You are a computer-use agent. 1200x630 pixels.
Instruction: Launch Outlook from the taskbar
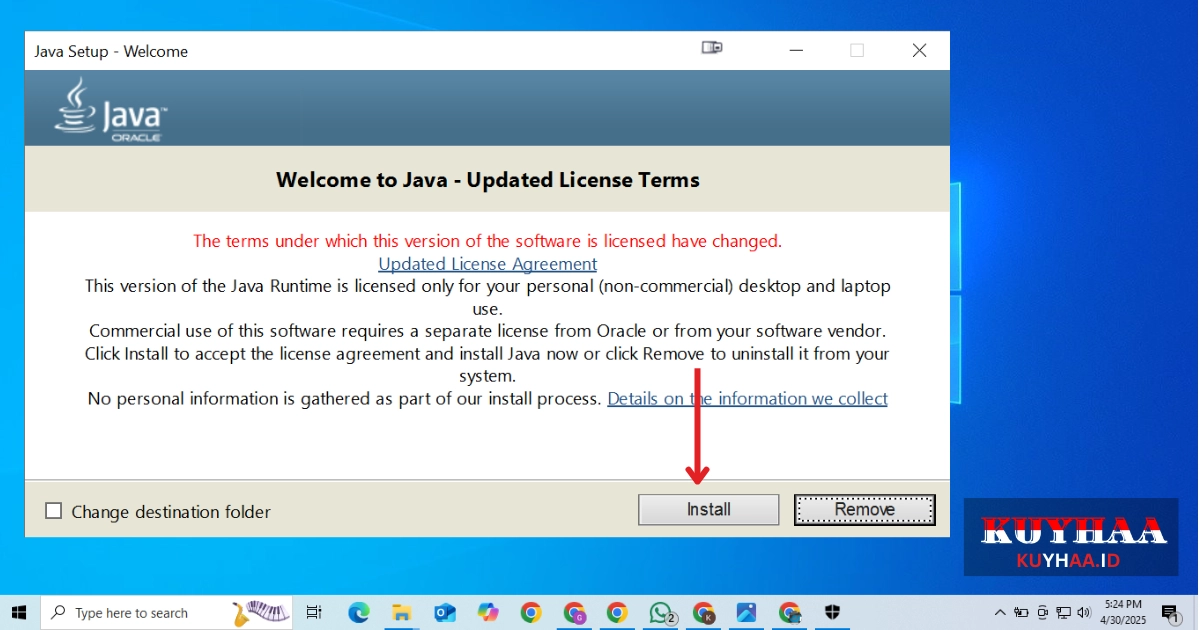[x=444, y=612]
